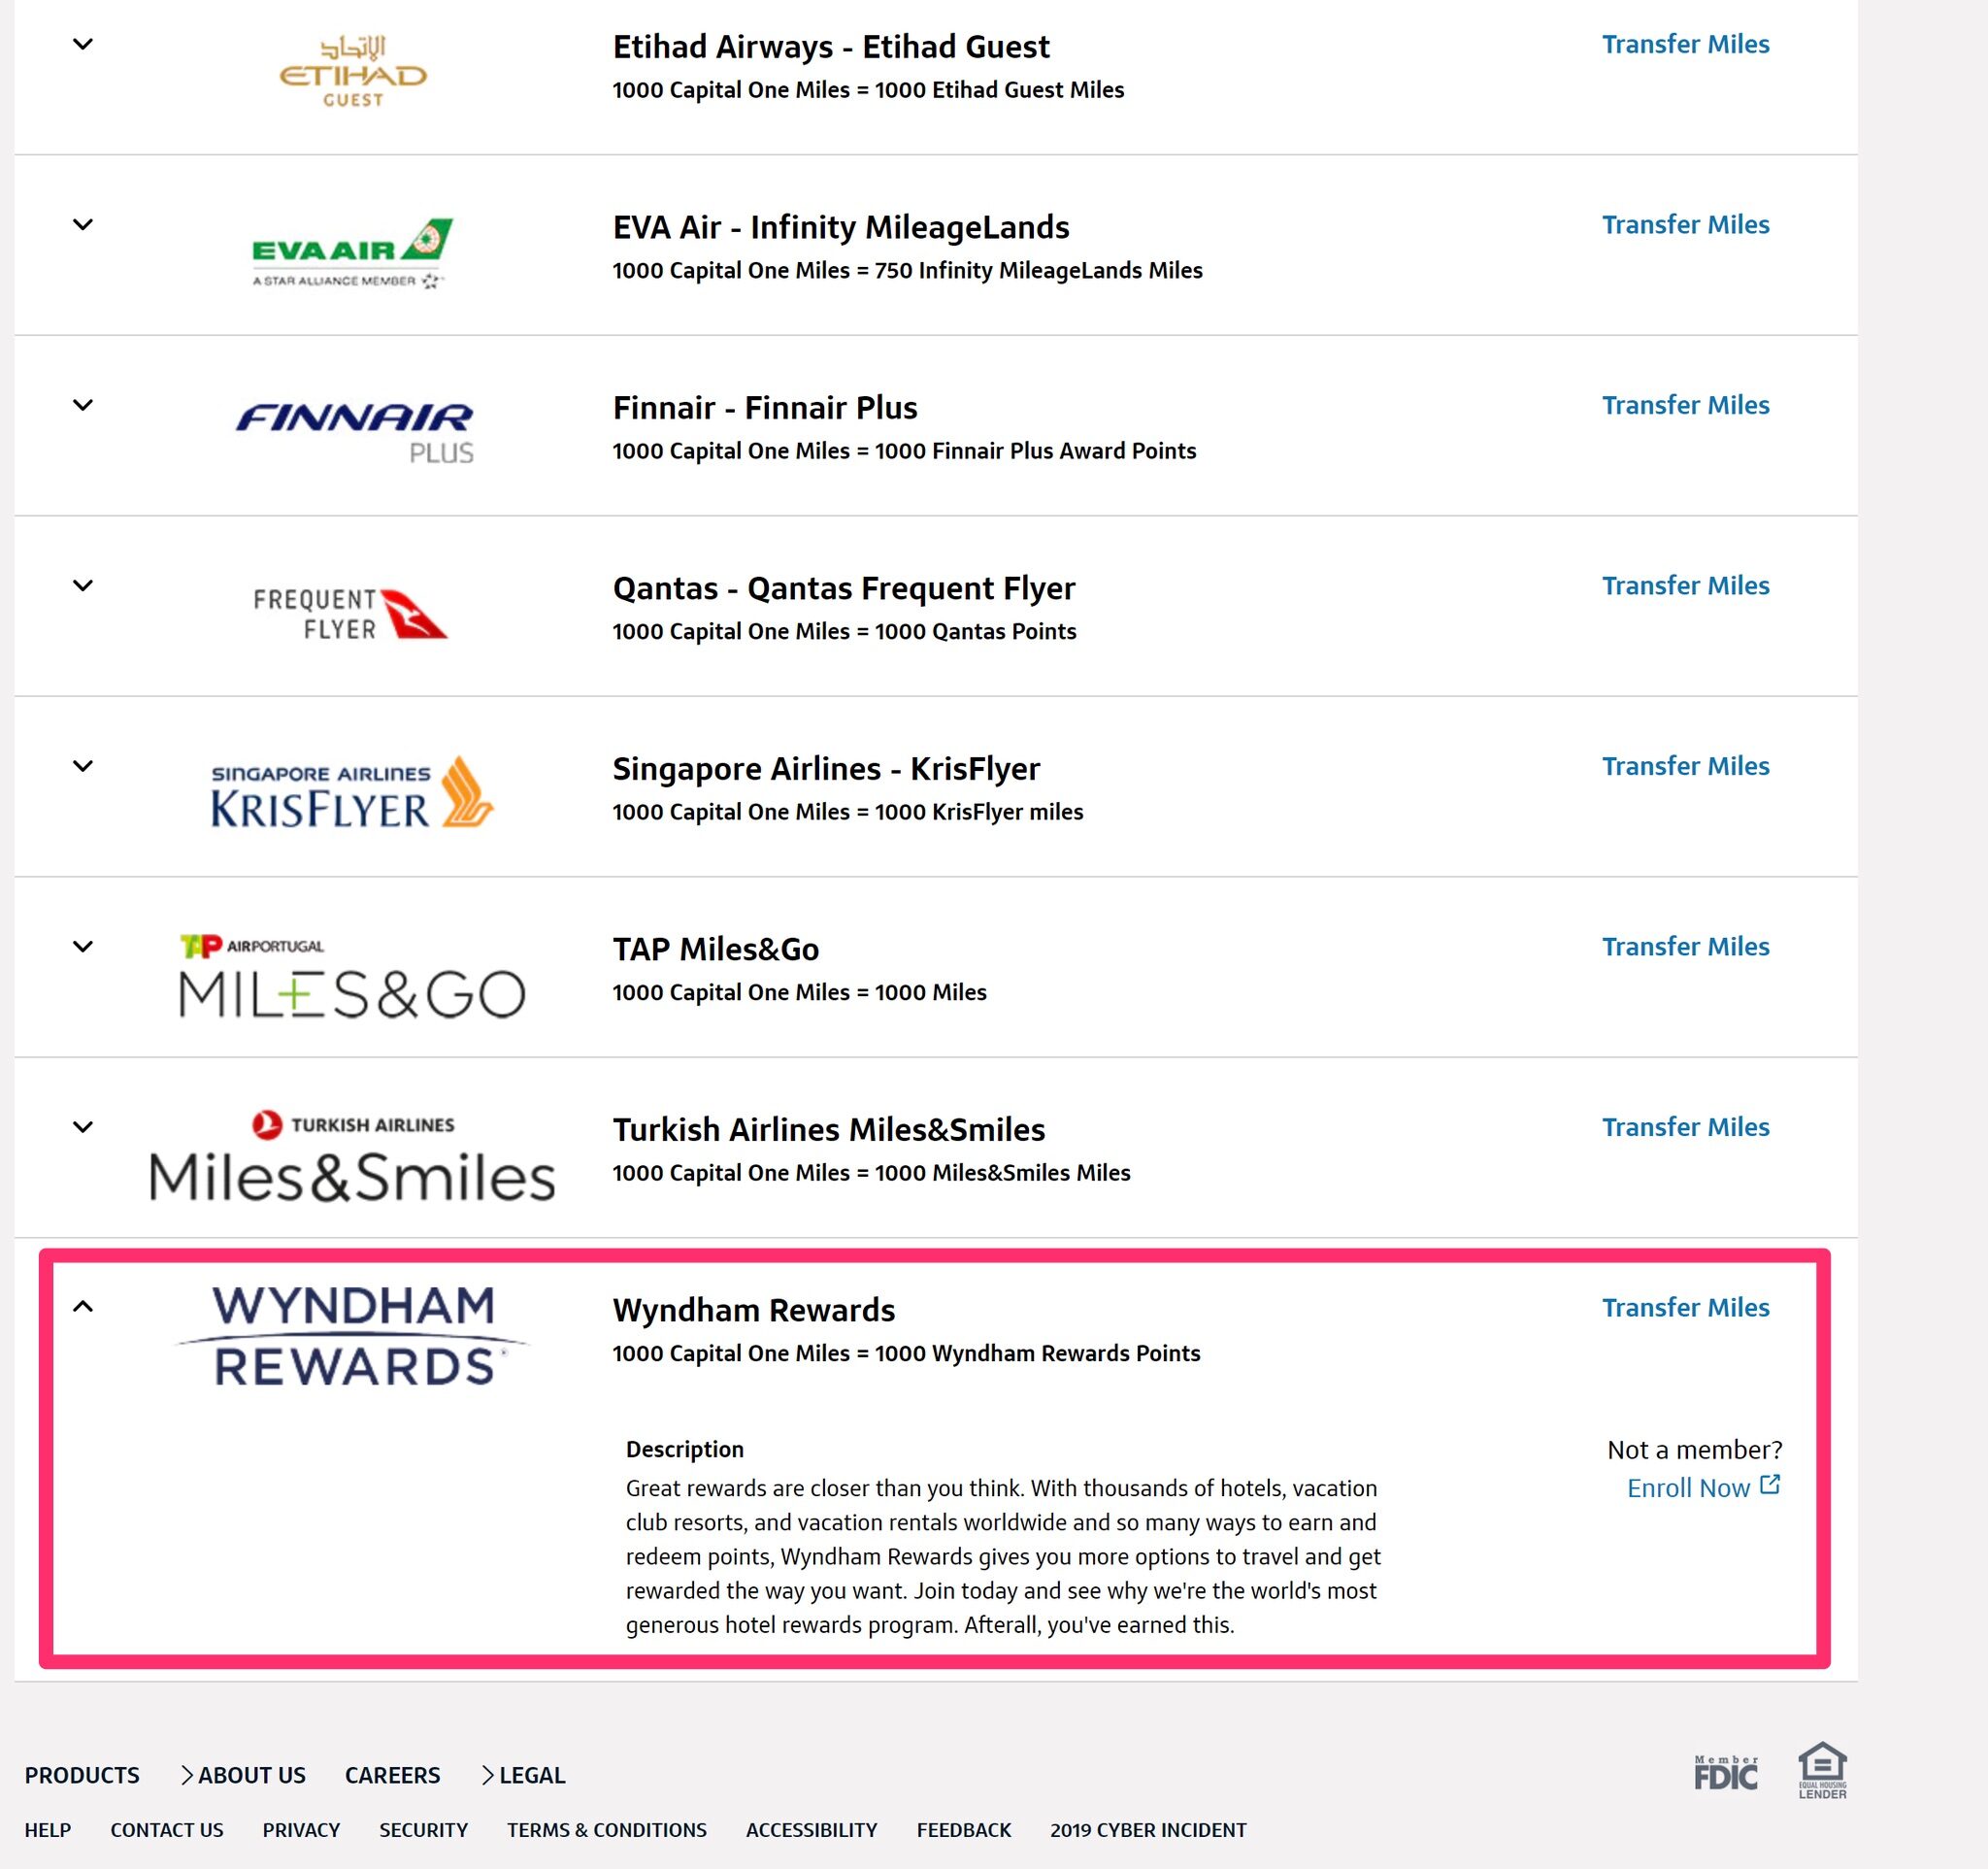The height and width of the screenshot is (1869, 1988).
Task: Expand the Finnair Plus row chevron
Action: (83, 405)
